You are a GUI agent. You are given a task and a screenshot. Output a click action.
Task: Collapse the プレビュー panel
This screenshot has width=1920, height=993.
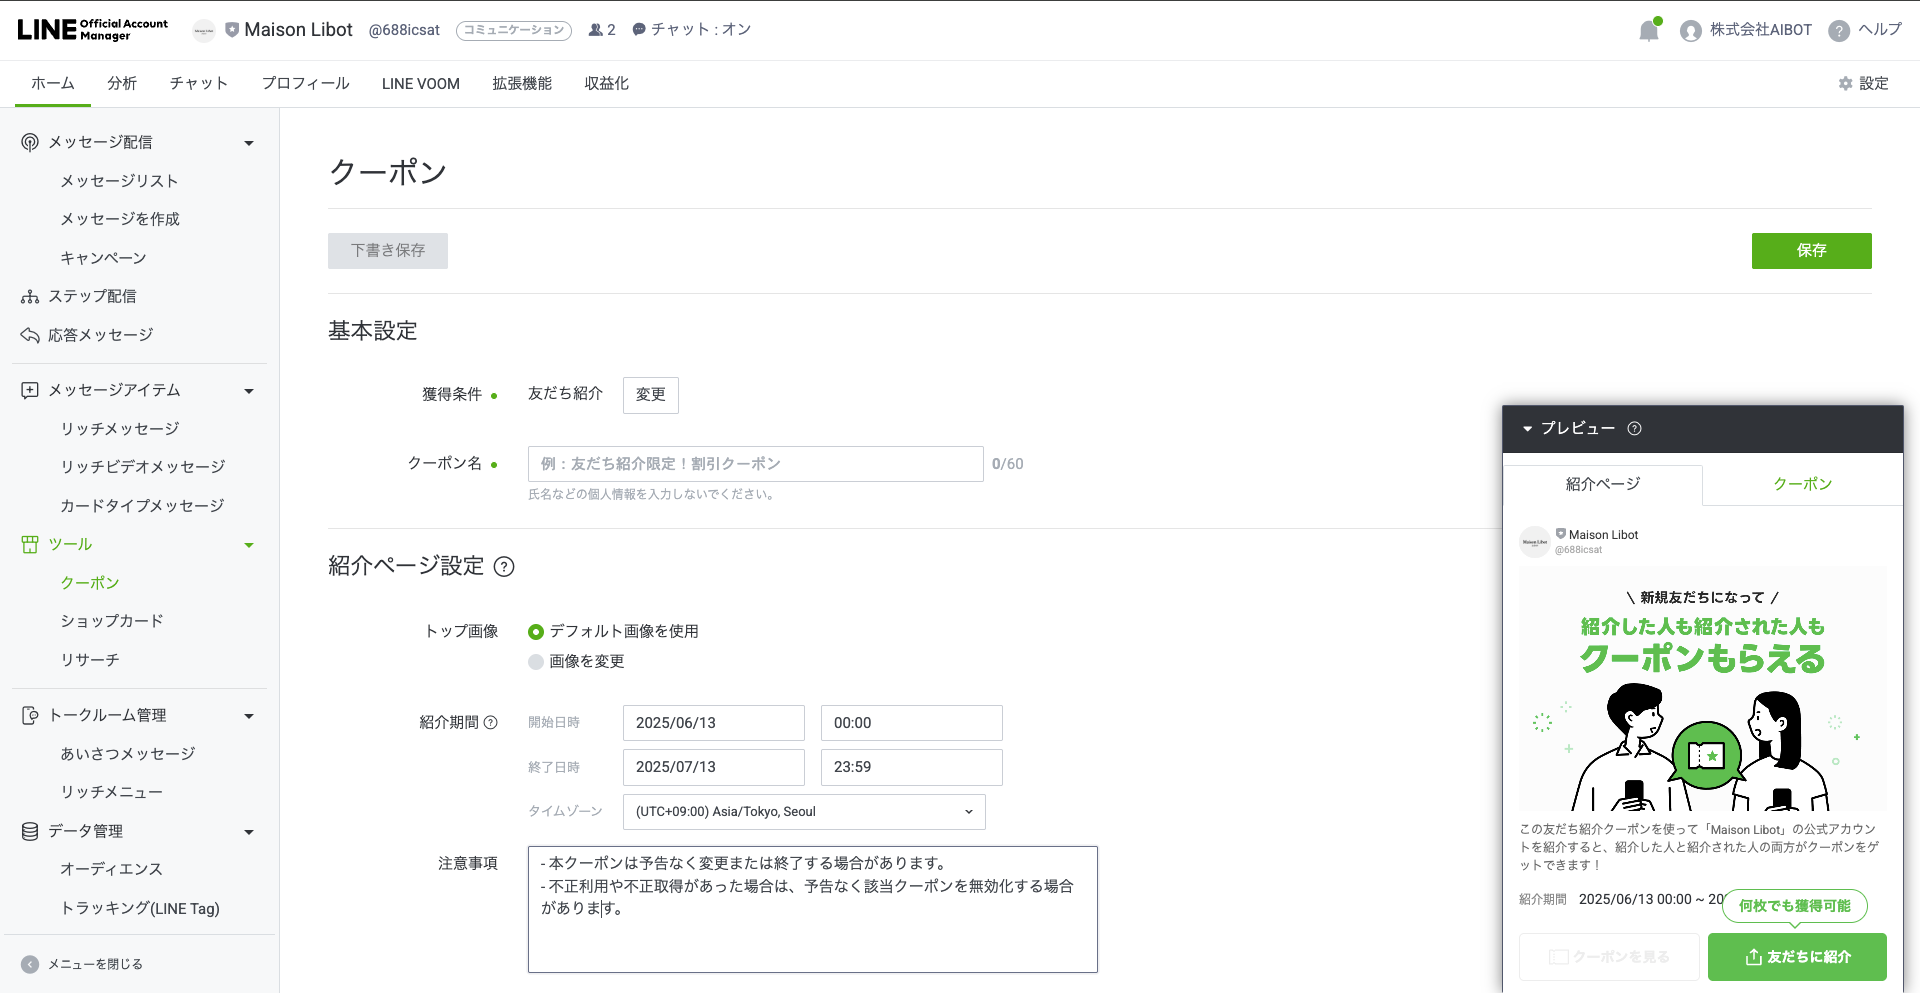(1527, 429)
